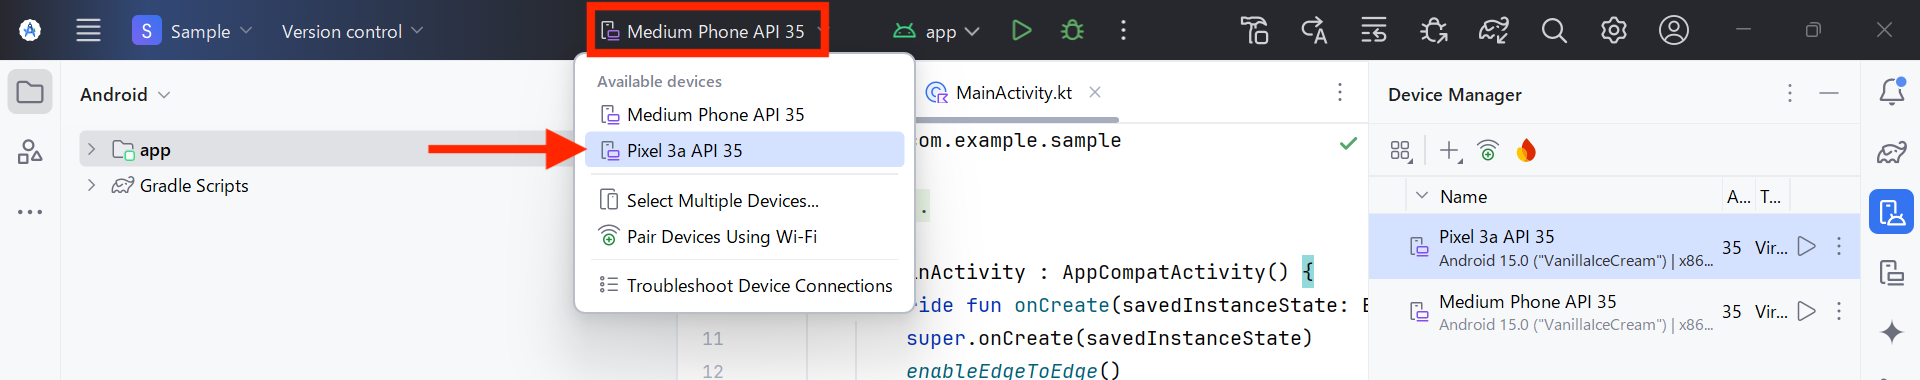This screenshot has height=380, width=1920.
Task: Click the Build hammer toolbar icon
Action: pyautogui.click(x=1254, y=31)
